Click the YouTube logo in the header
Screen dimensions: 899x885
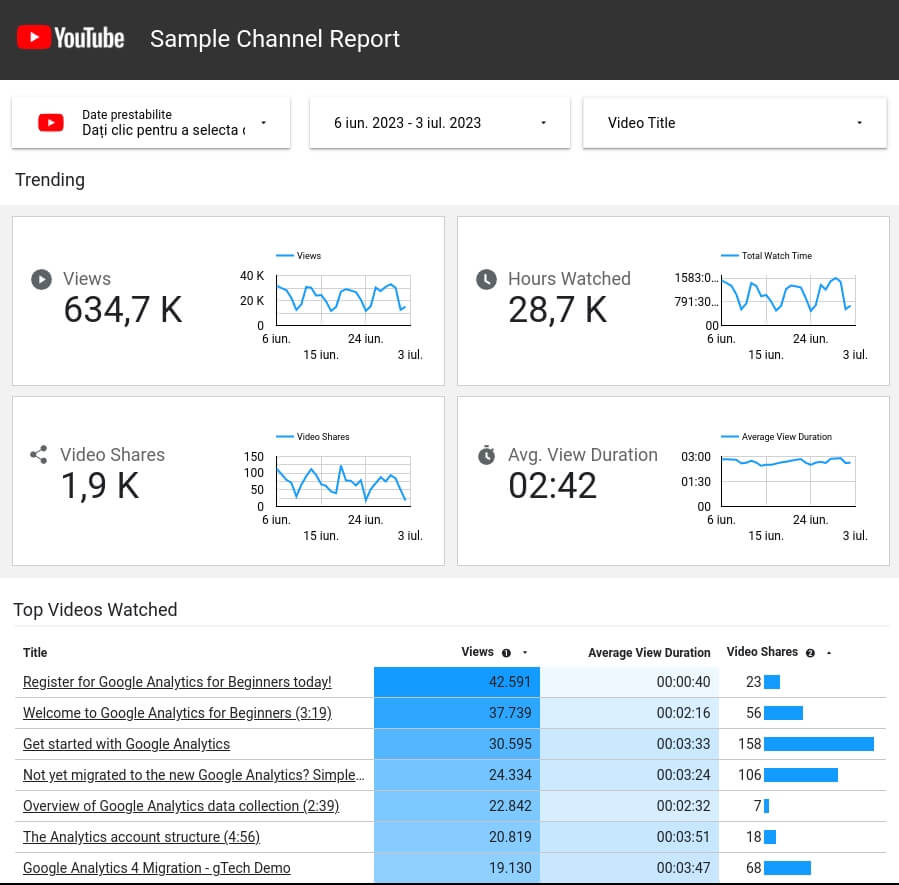pos(70,39)
